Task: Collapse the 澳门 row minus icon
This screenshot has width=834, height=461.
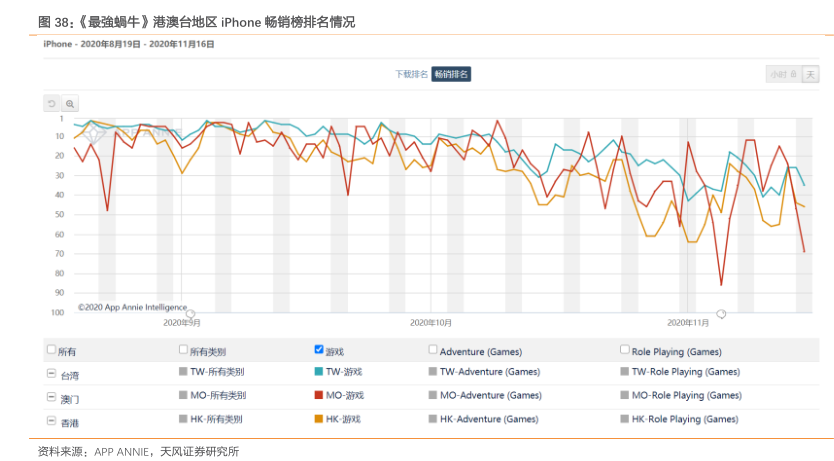Action: [51, 398]
